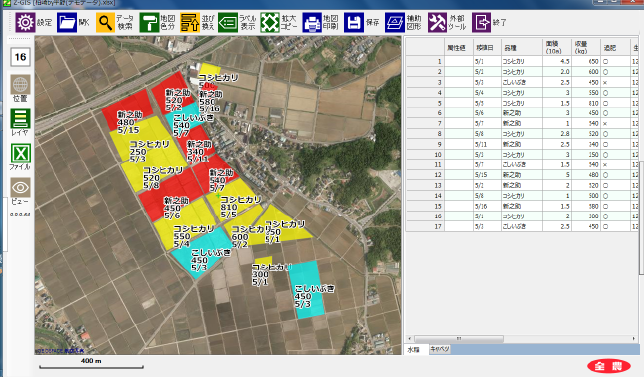The image size is (644, 377).
Task: Open the 設定 settings gear icon
Action: pos(25,22)
